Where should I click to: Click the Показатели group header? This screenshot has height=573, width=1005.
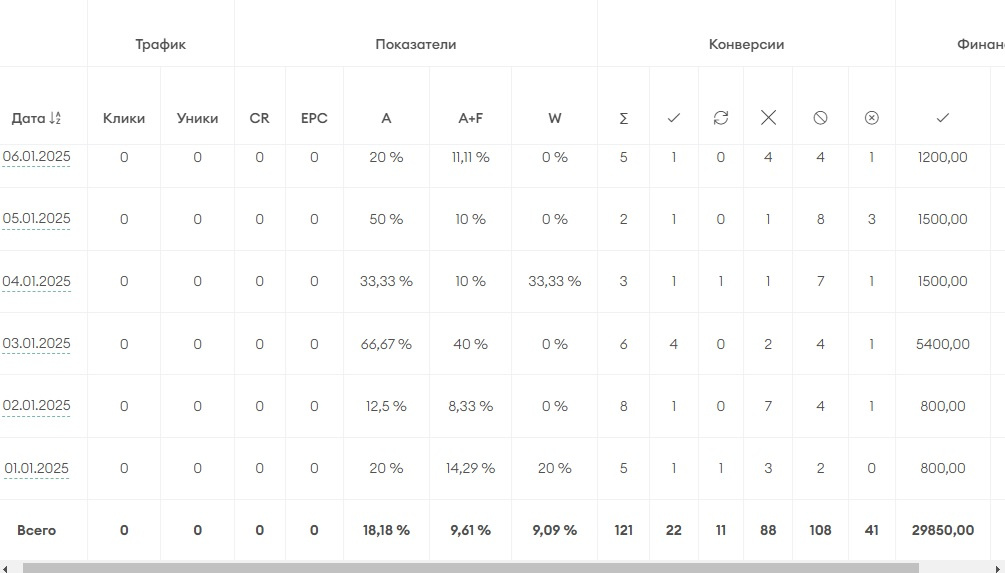tap(416, 44)
